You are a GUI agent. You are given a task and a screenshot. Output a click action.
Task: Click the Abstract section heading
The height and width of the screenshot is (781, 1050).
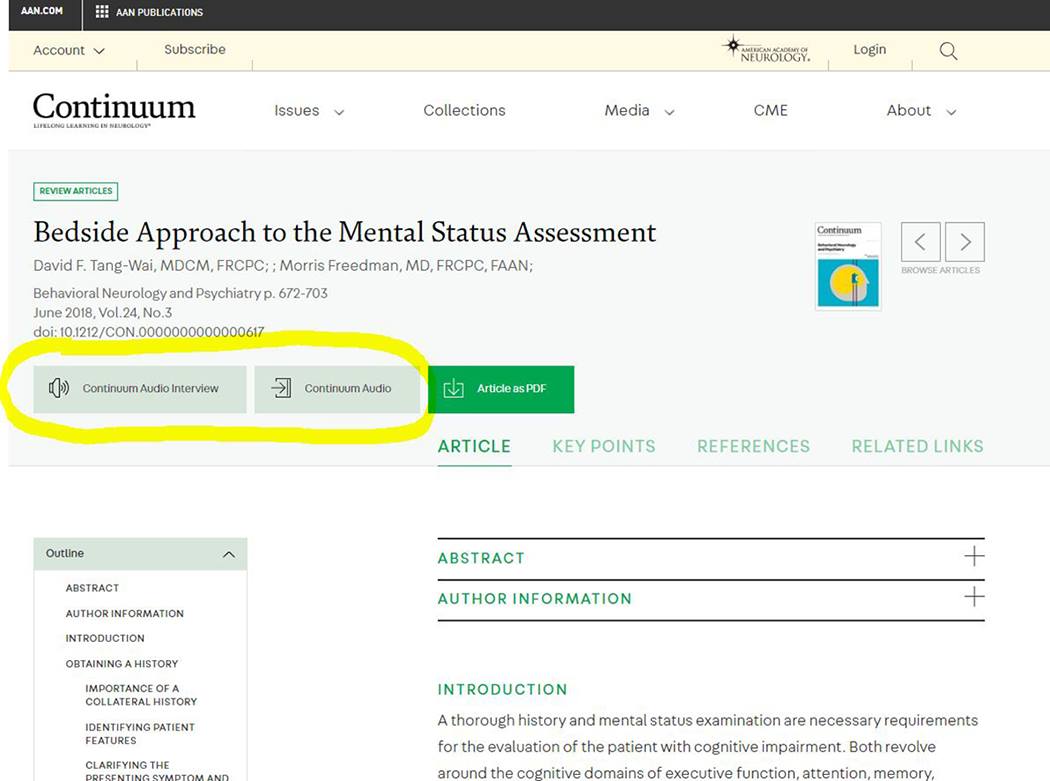(x=481, y=558)
